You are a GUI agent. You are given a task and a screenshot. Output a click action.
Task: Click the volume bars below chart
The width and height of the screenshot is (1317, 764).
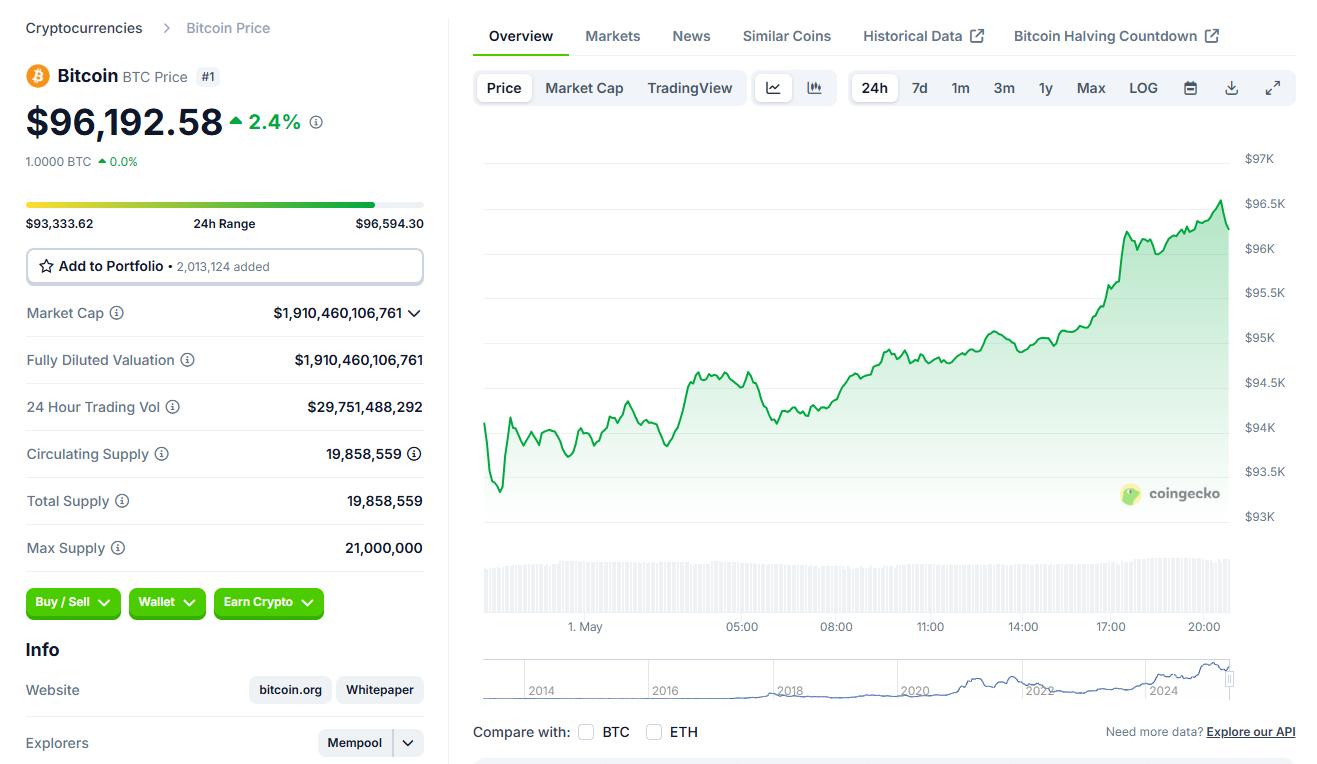pos(856,585)
